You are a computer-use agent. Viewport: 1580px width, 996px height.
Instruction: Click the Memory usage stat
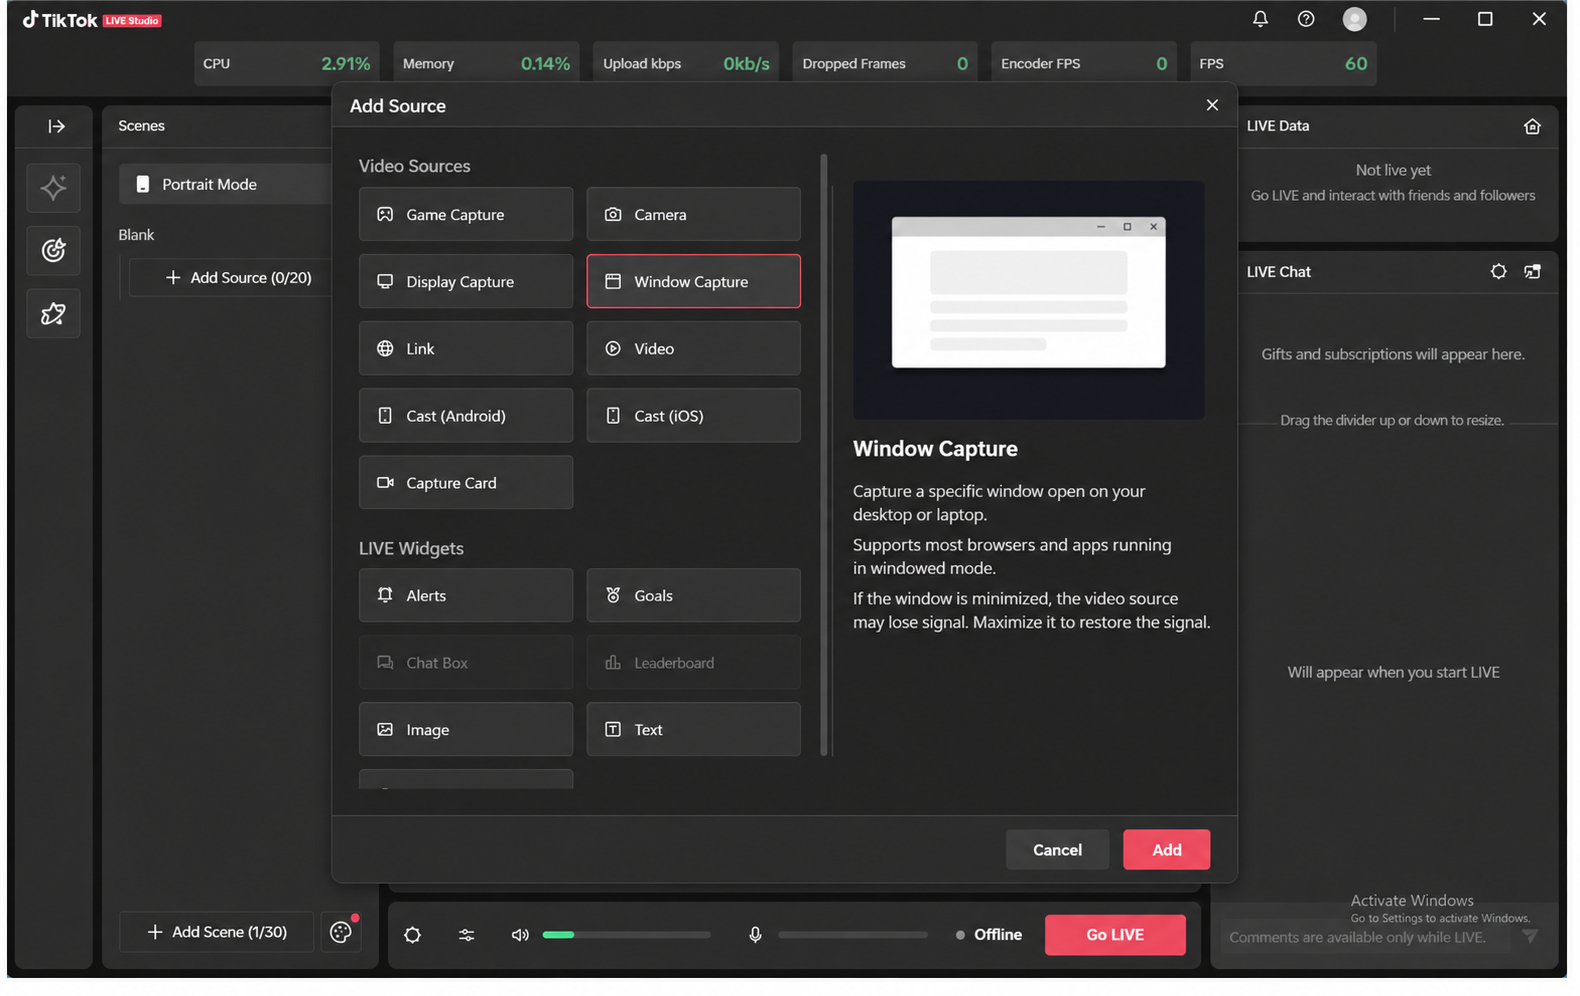tap(486, 63)
